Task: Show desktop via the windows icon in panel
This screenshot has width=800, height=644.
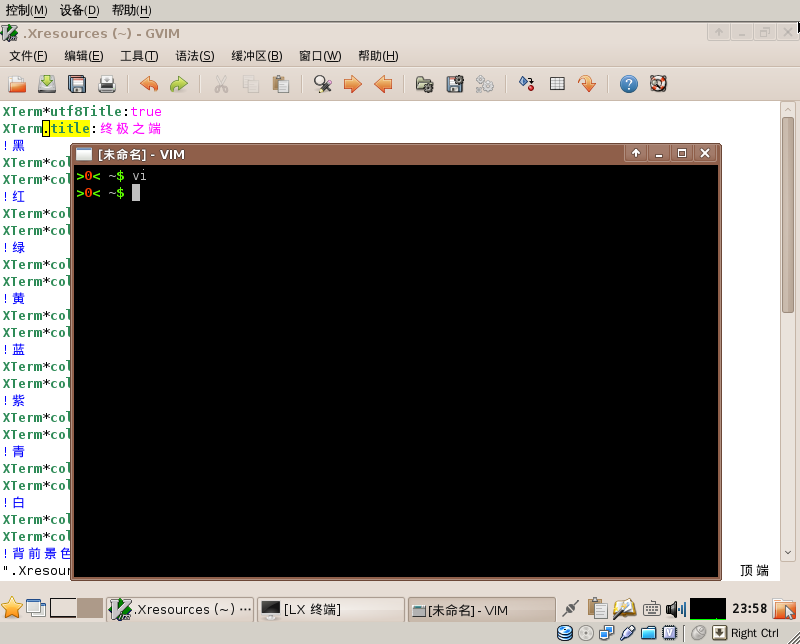Action: (36, 609)
